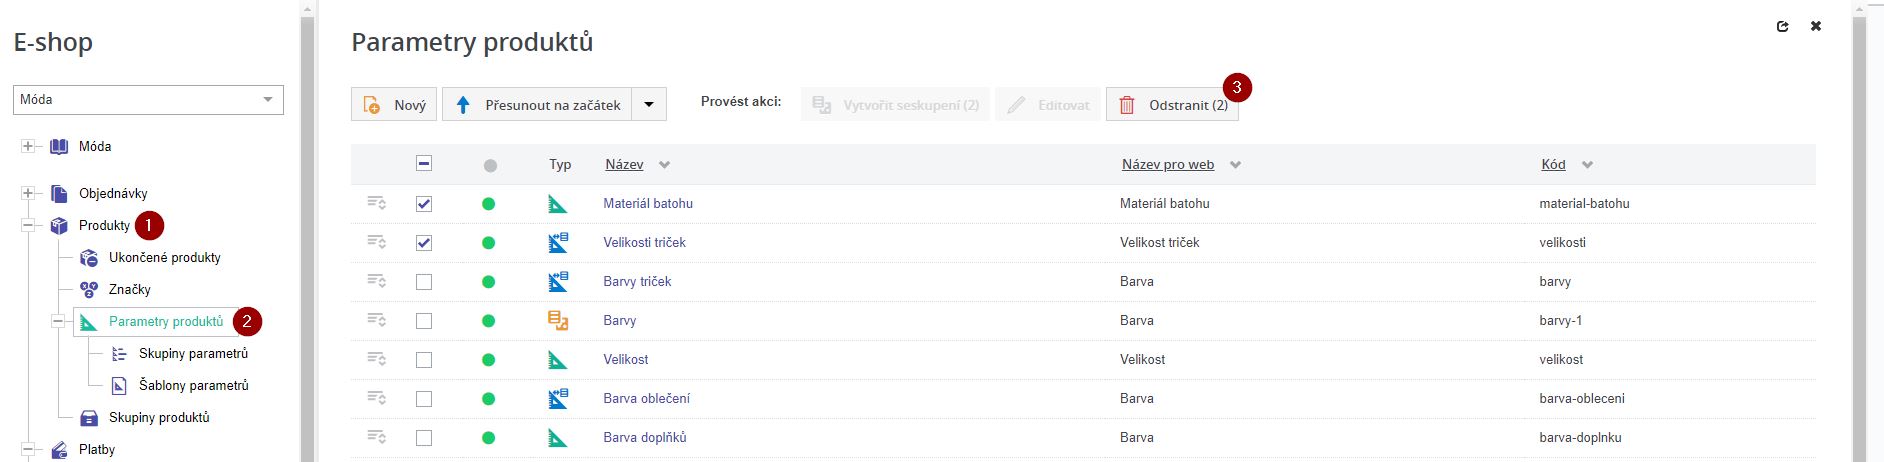Image resolution: width=1884 pixels, height=462 pixels.
Task: Open dropdown arrow beside Přesunout na začátek
Action: click(649, 105)
